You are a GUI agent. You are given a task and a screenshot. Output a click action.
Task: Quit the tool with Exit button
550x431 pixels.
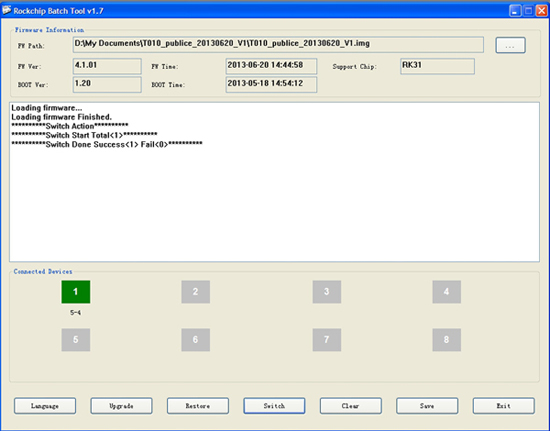[504, 406]
